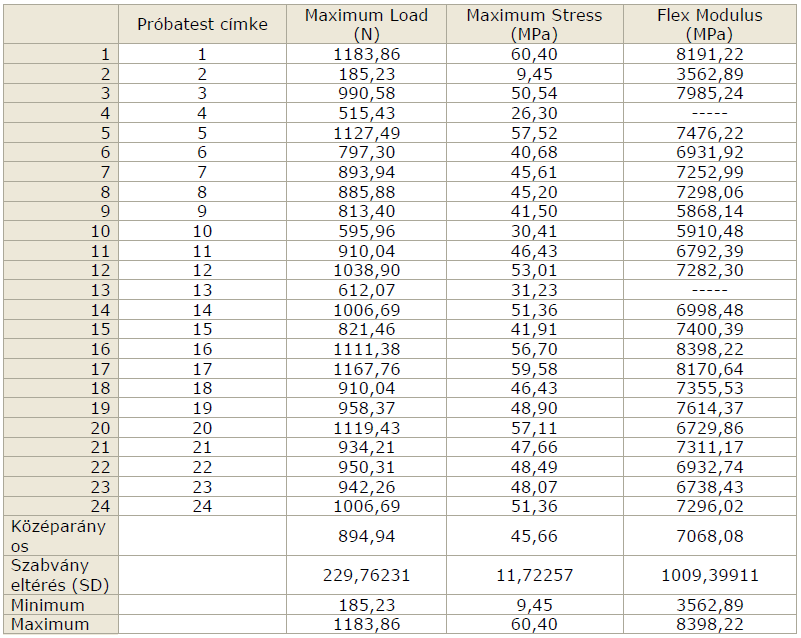Click the Maximum Stress cell 57,52
801x638 pixels.
(x=534, y=133)
